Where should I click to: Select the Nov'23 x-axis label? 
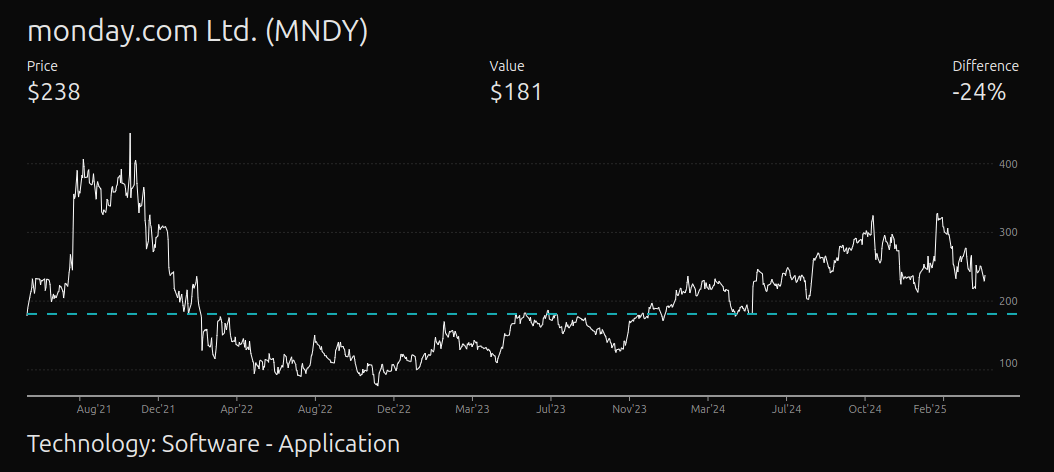pyautogui.click(x=630, y=408)
